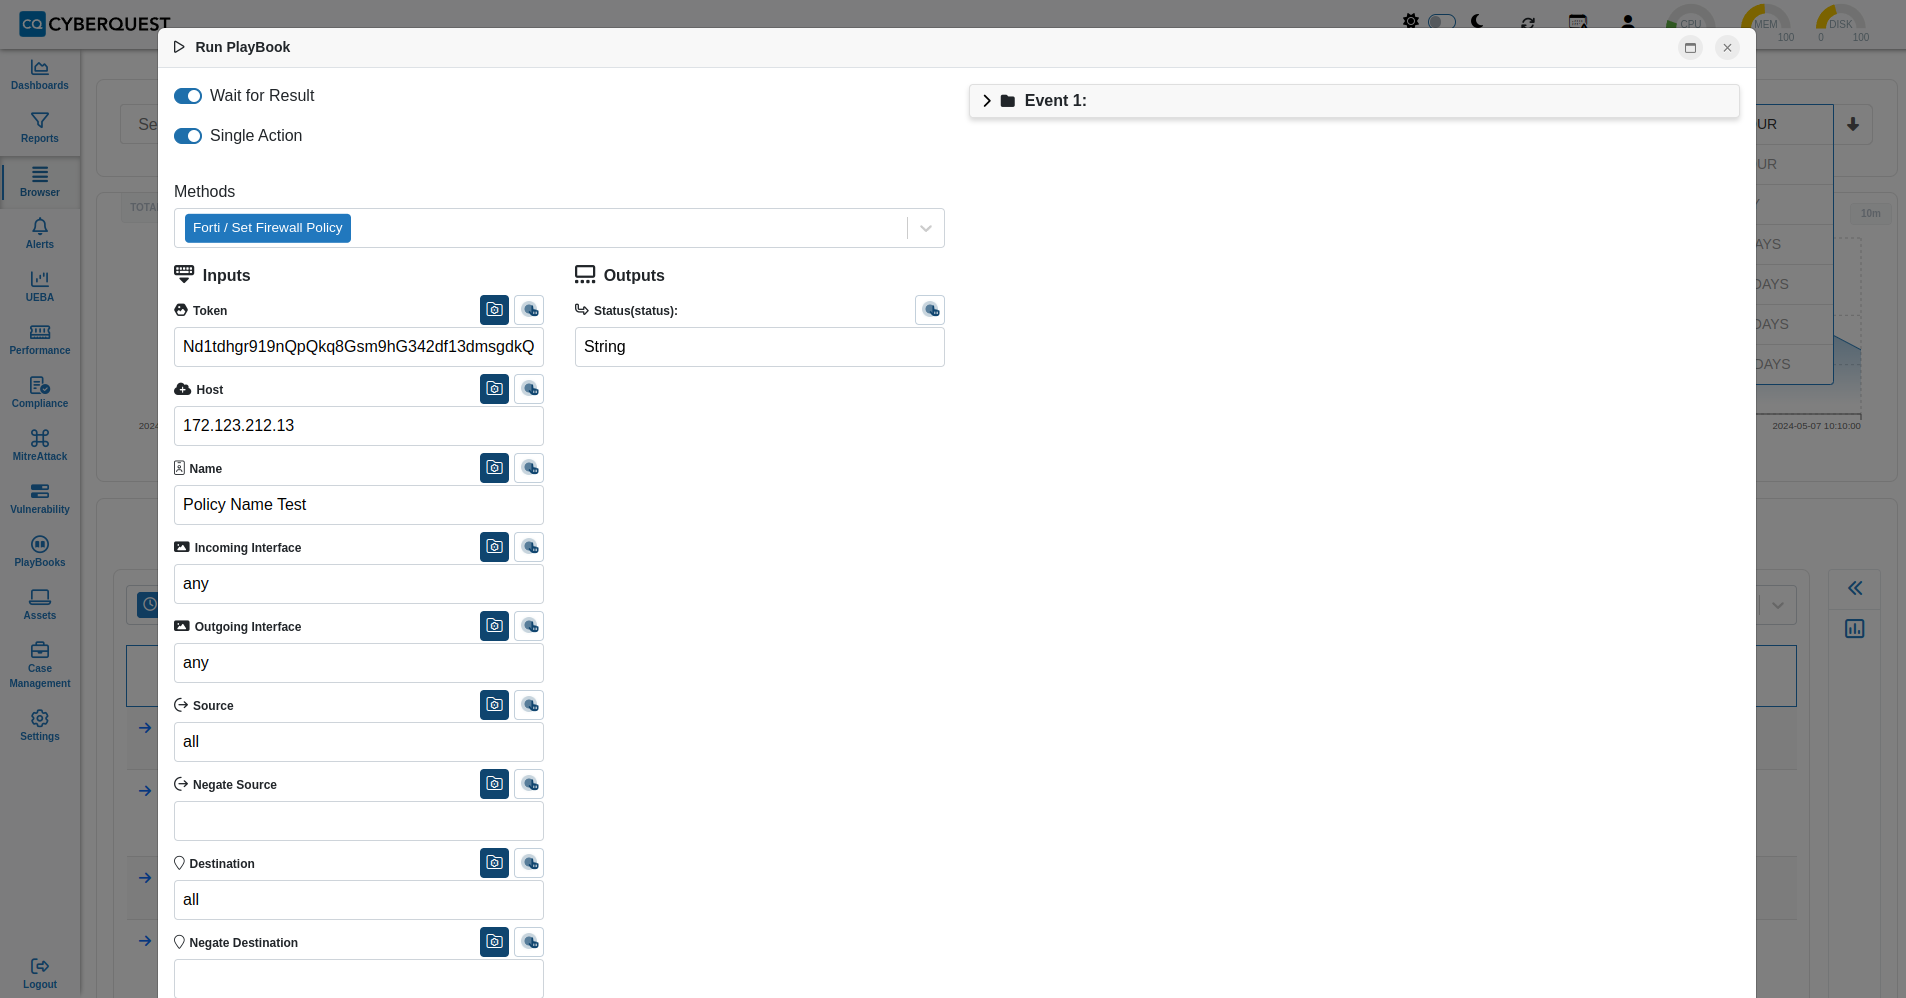Open Case Management in the sidebar
This screenshot has width=1906, height=998.
click(x=40, y=665)
